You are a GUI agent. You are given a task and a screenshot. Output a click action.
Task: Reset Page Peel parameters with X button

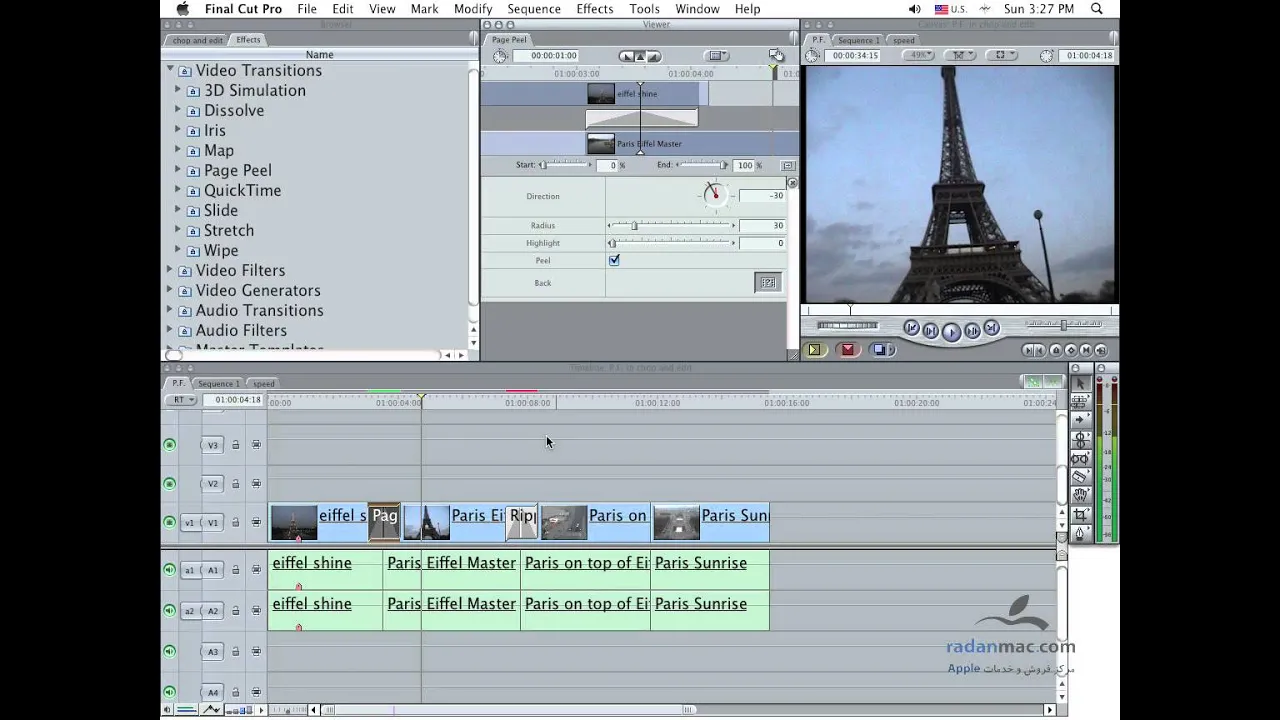792,183
